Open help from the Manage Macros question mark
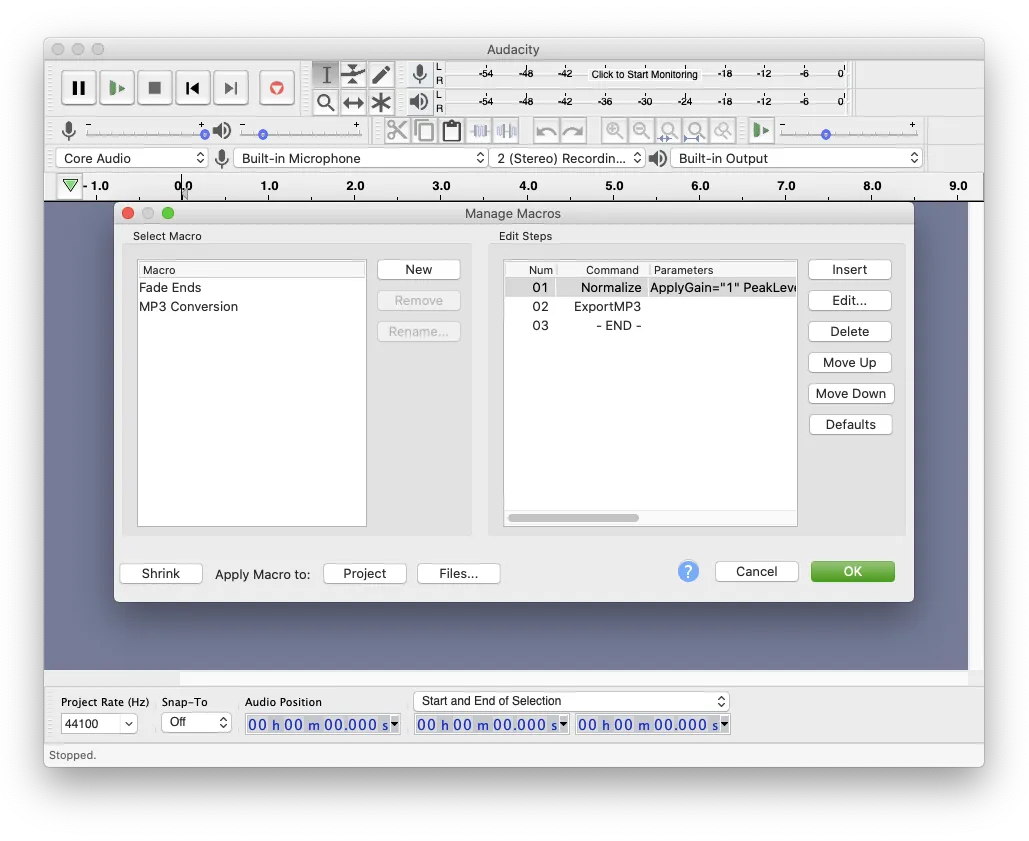This screenshot has height=841, width=1029. coord(688,571)
